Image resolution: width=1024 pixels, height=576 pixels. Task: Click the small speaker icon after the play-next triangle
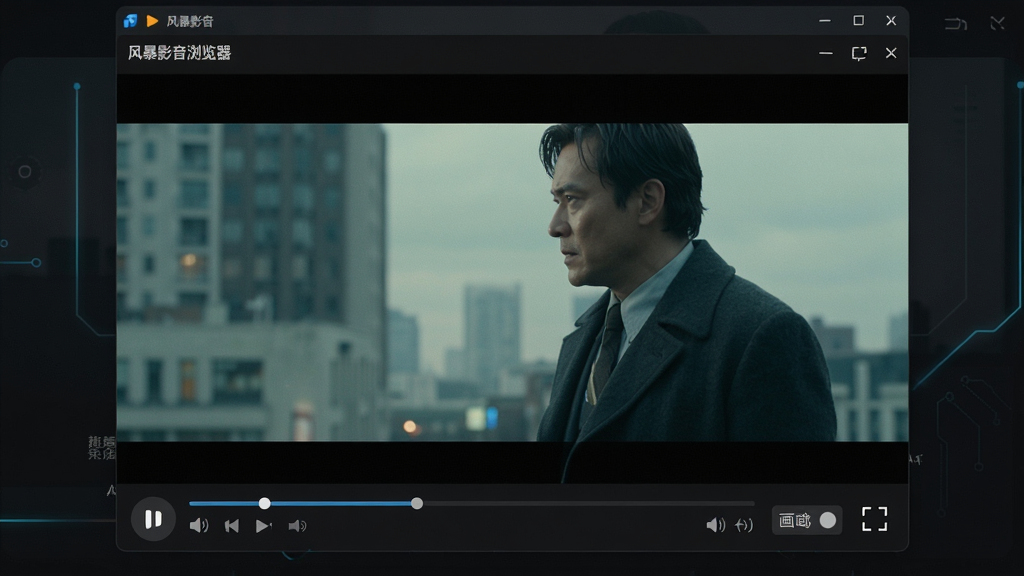pos(297,526)
